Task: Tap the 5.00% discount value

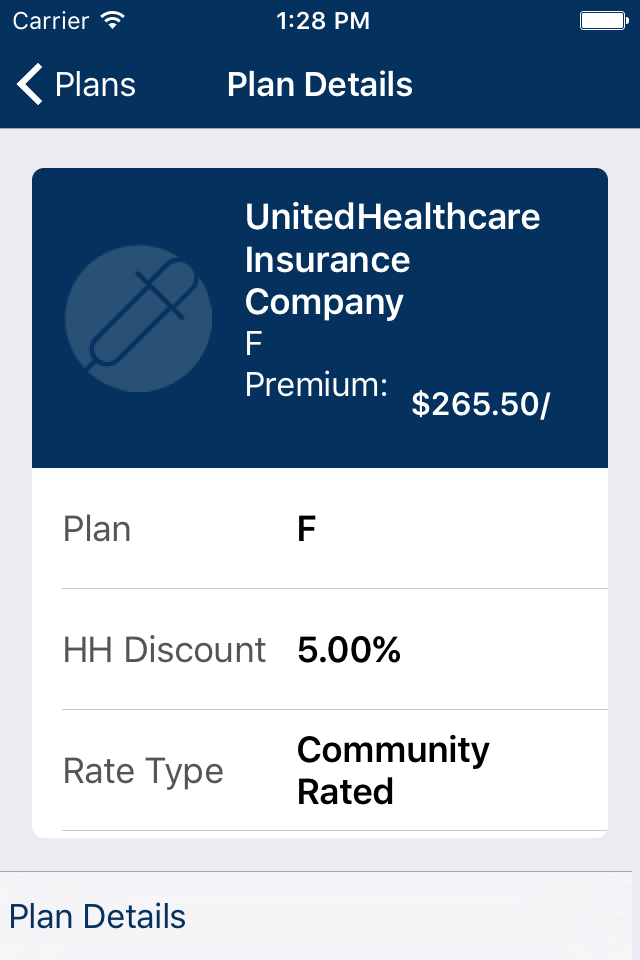Action: 349,650
